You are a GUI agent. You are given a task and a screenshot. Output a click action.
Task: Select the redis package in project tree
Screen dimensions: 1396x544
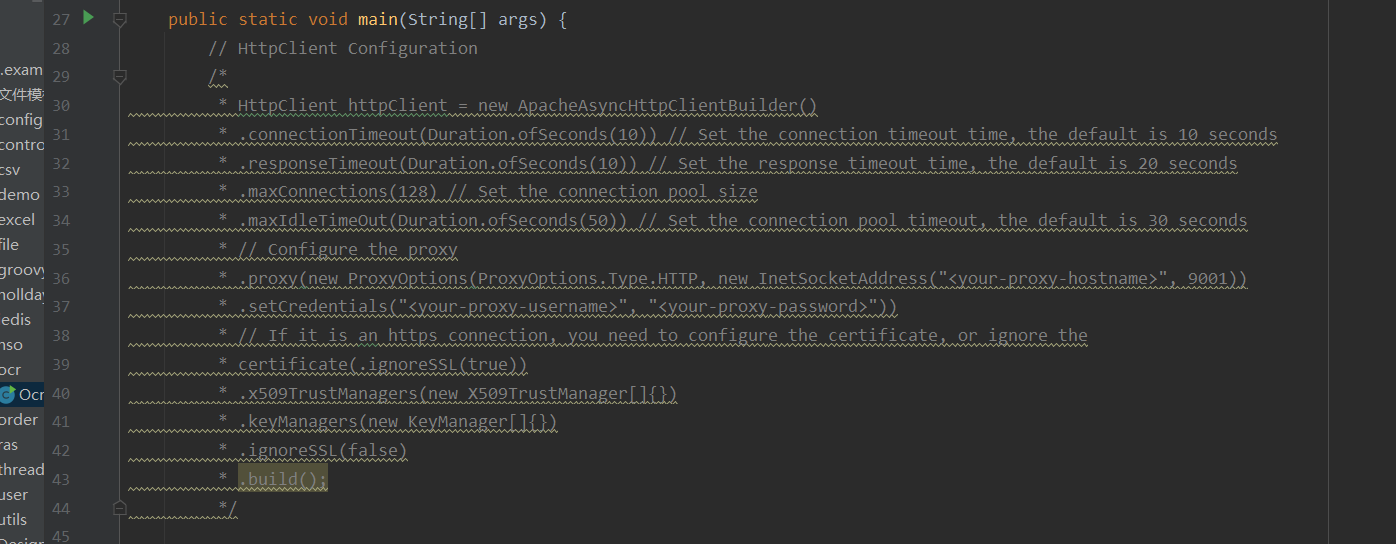click(17, 320)
